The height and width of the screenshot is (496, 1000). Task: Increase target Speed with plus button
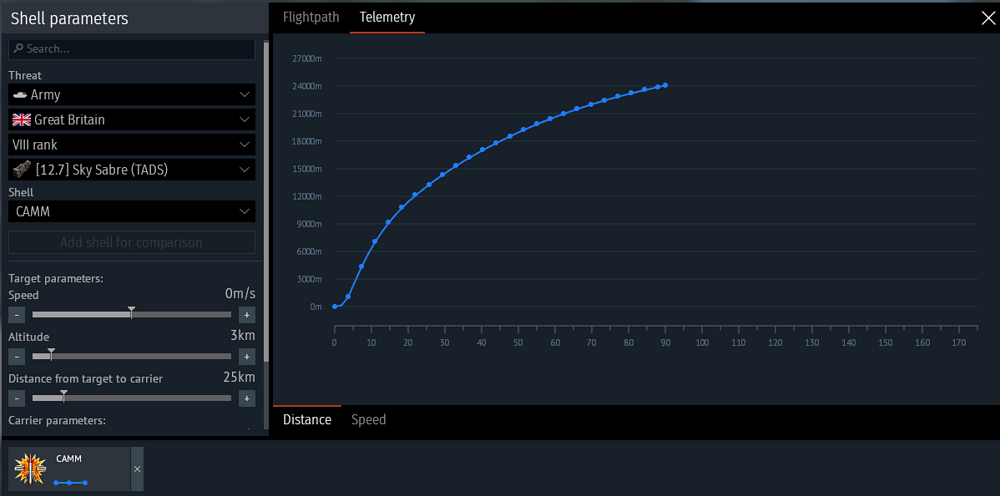[247, 315]
